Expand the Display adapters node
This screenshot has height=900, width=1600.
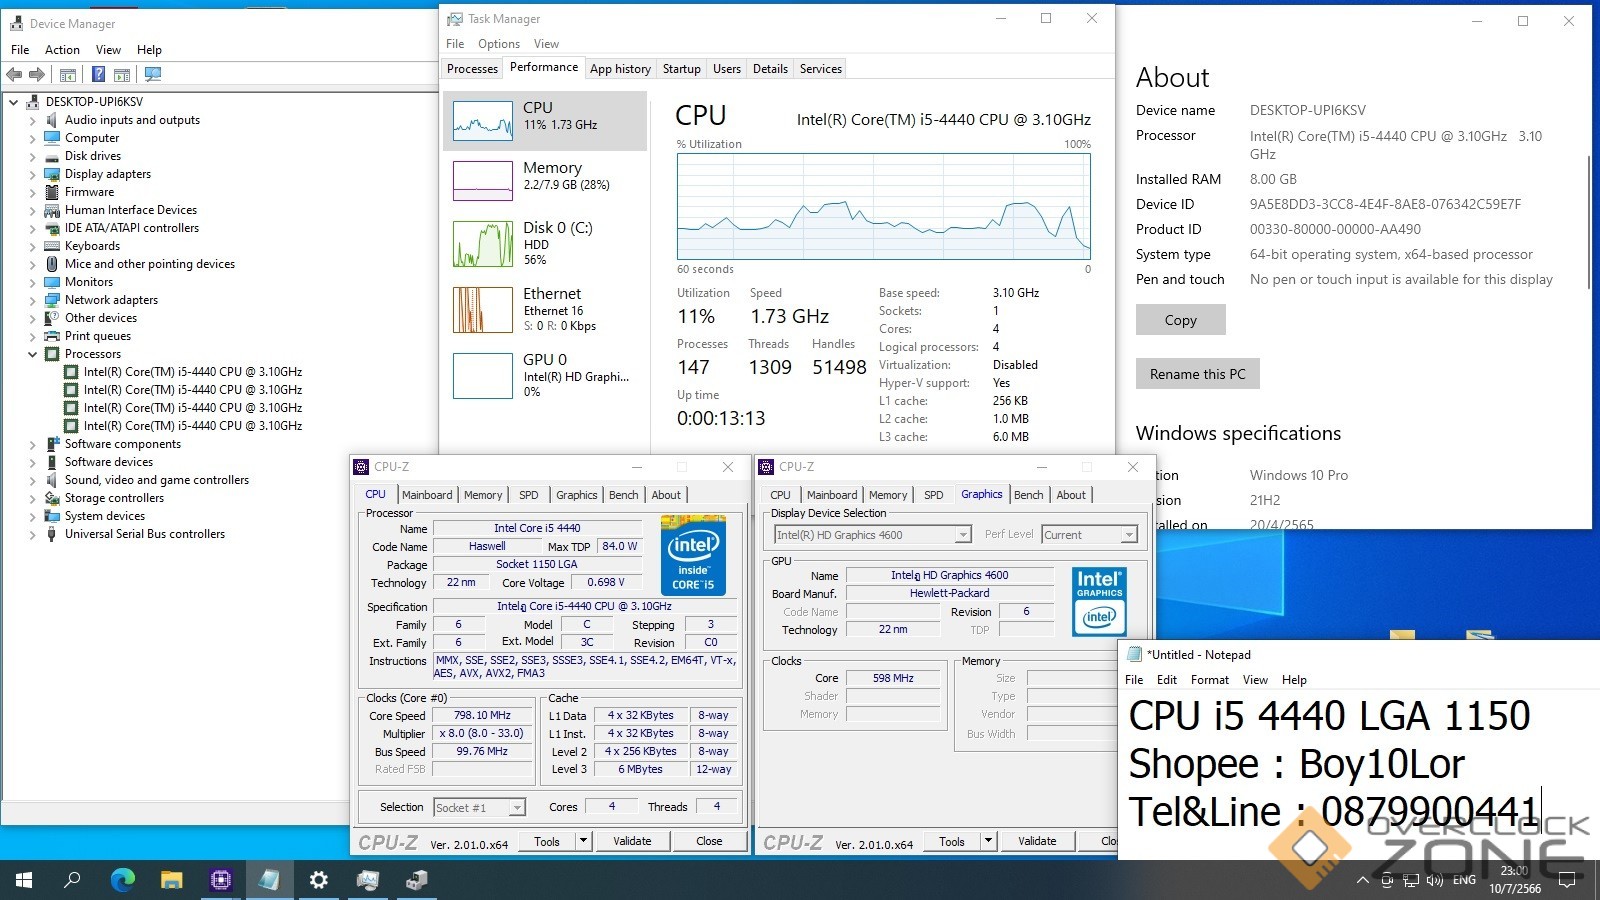coord(32,174)
